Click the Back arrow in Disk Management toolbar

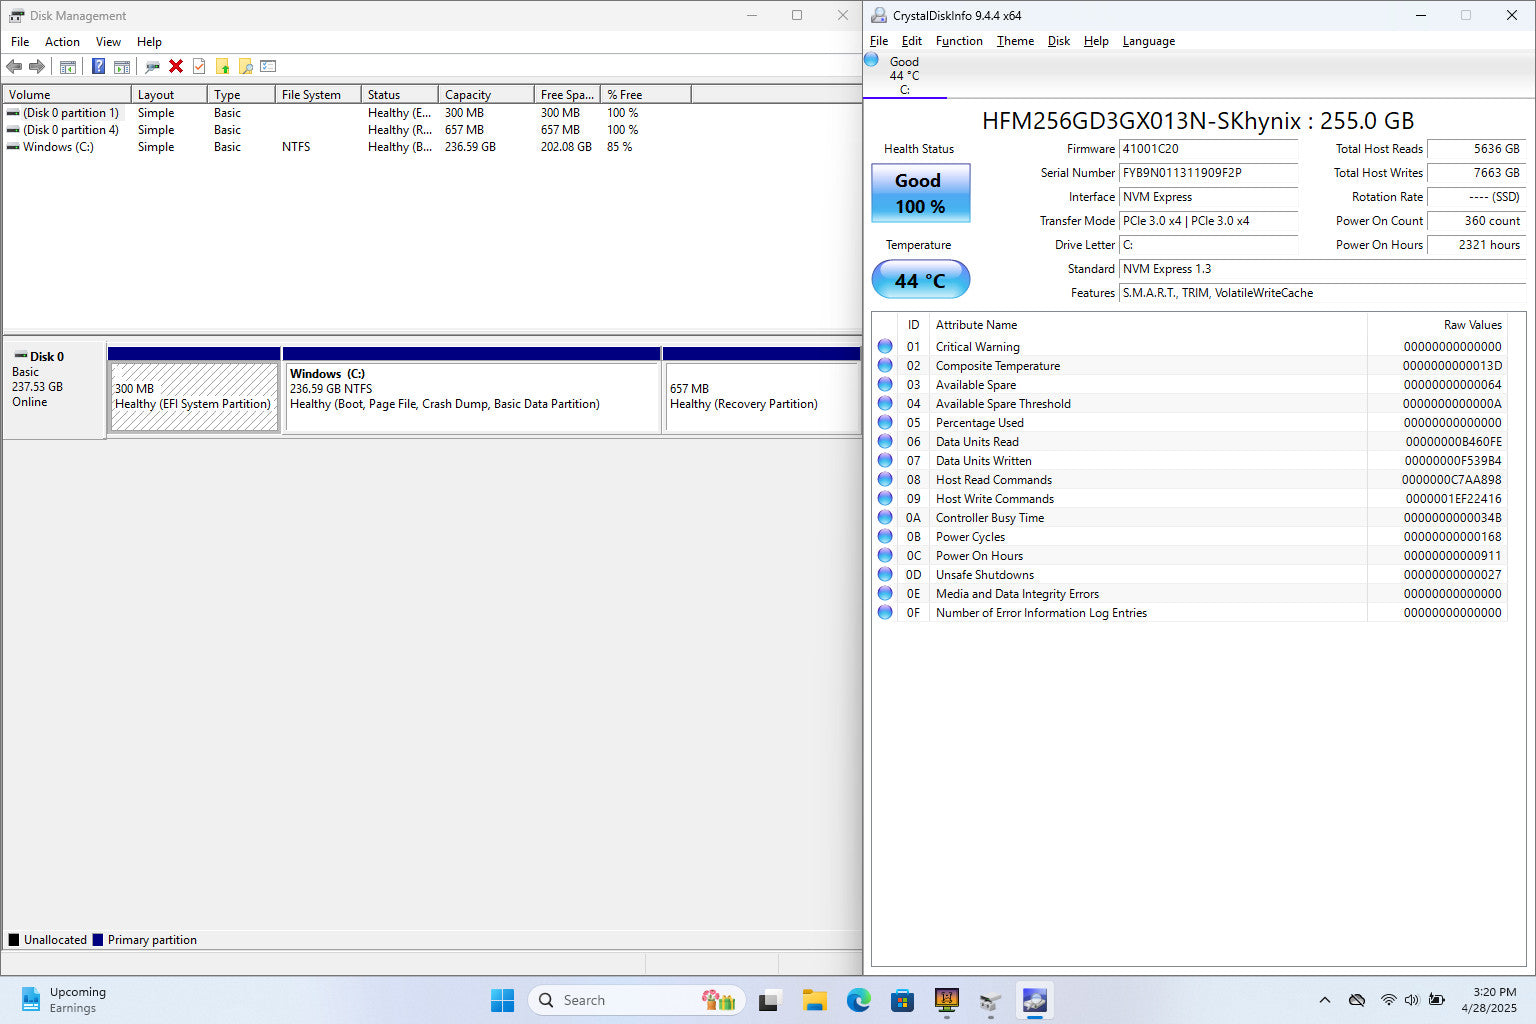[14, 66]
